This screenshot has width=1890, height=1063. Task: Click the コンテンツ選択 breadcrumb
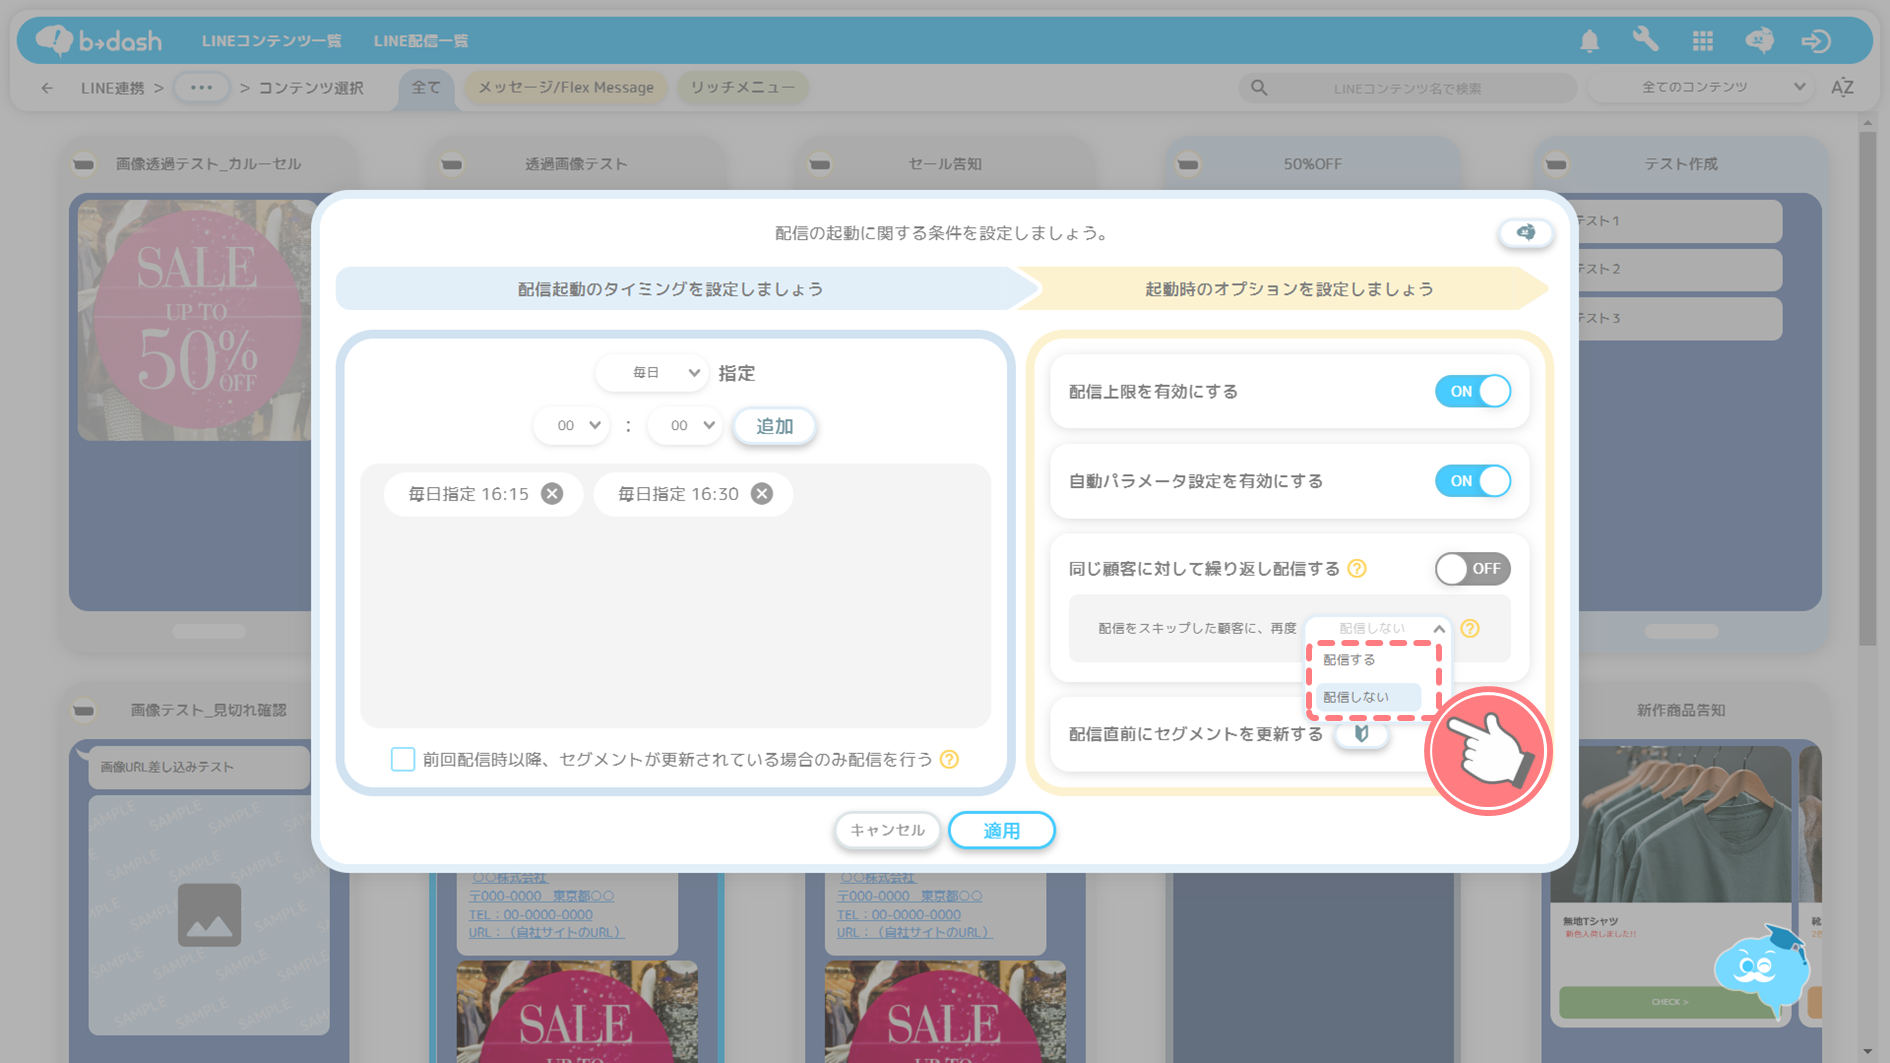coord(311,88)
